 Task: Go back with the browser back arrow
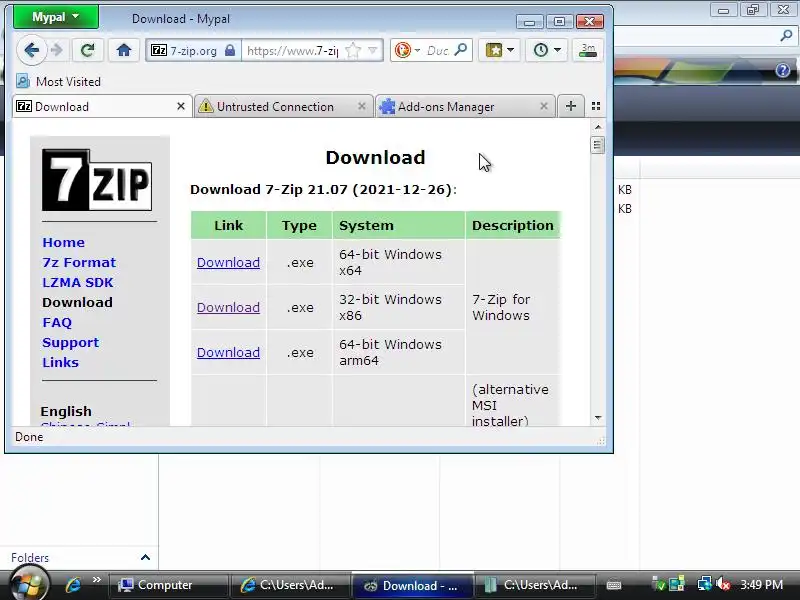(x=32, y=50)
